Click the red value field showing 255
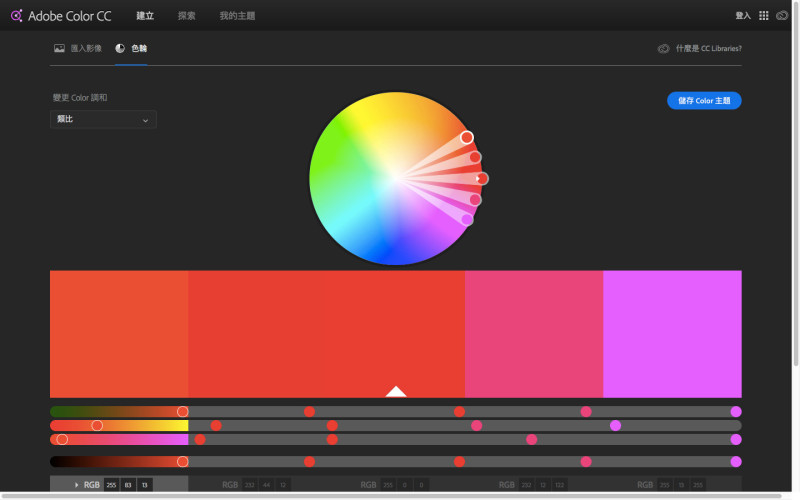This screenshot has width=800, height=500. pyautogui.click(x=112, y=485)
